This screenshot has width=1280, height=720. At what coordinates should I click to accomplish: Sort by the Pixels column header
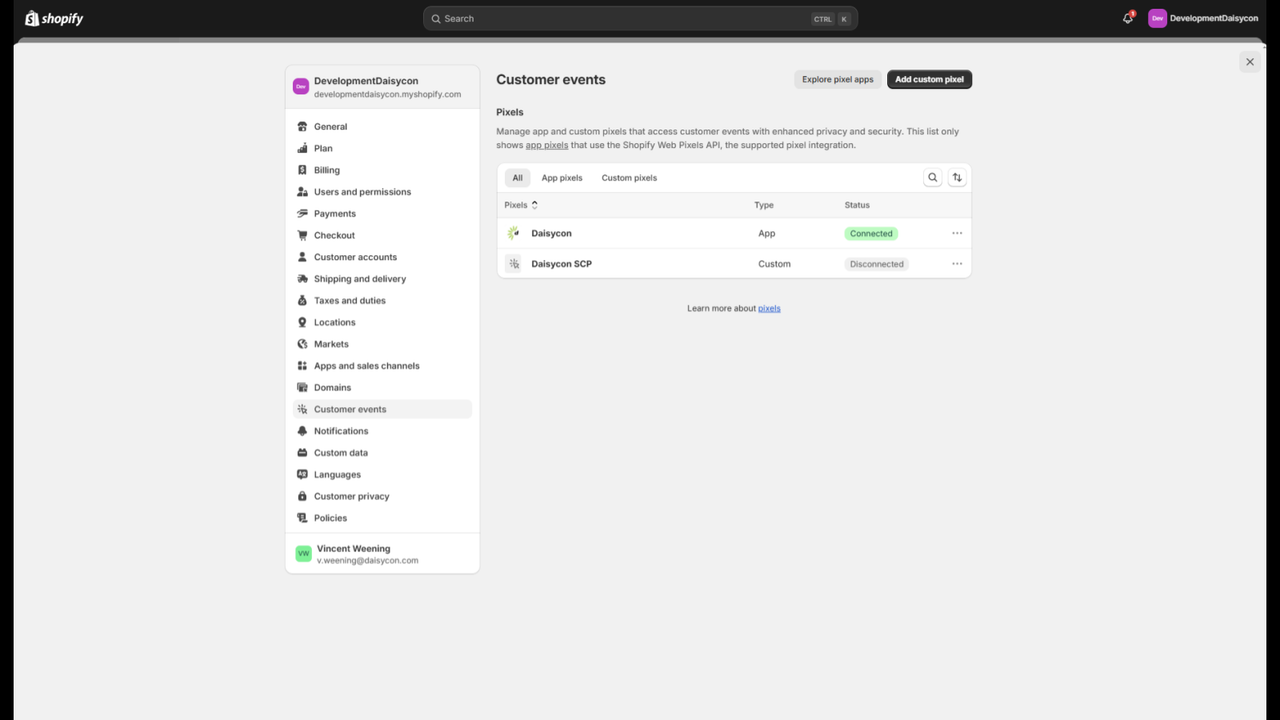521,205
